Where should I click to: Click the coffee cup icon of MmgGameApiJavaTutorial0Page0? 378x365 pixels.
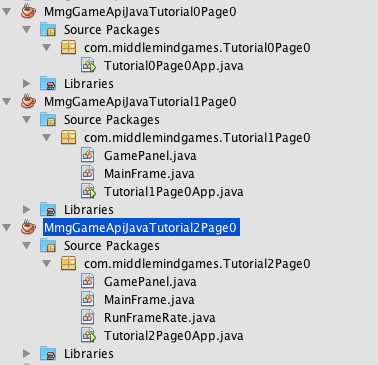click(x=28, y=11)
